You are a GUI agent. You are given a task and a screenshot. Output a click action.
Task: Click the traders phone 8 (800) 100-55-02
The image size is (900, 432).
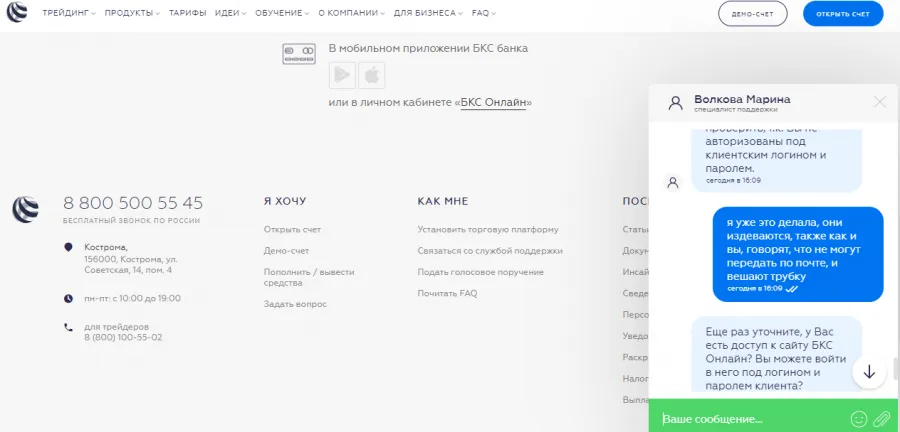123,337
